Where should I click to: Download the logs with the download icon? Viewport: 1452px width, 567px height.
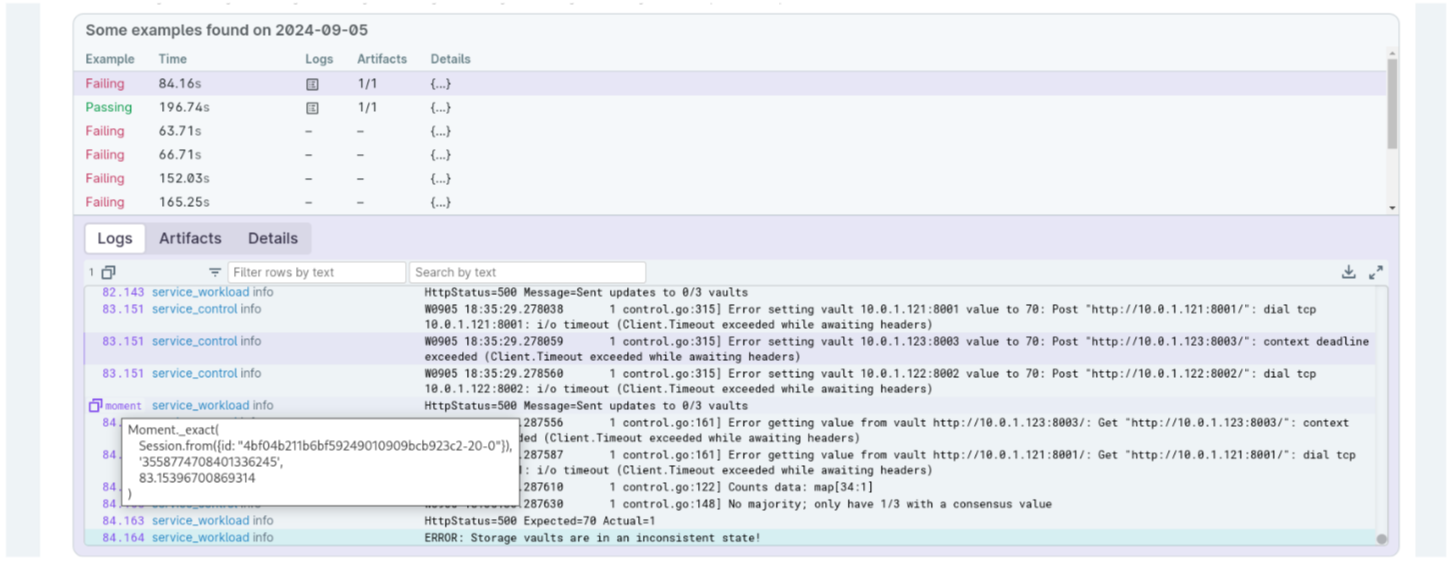pos(1349,272)
